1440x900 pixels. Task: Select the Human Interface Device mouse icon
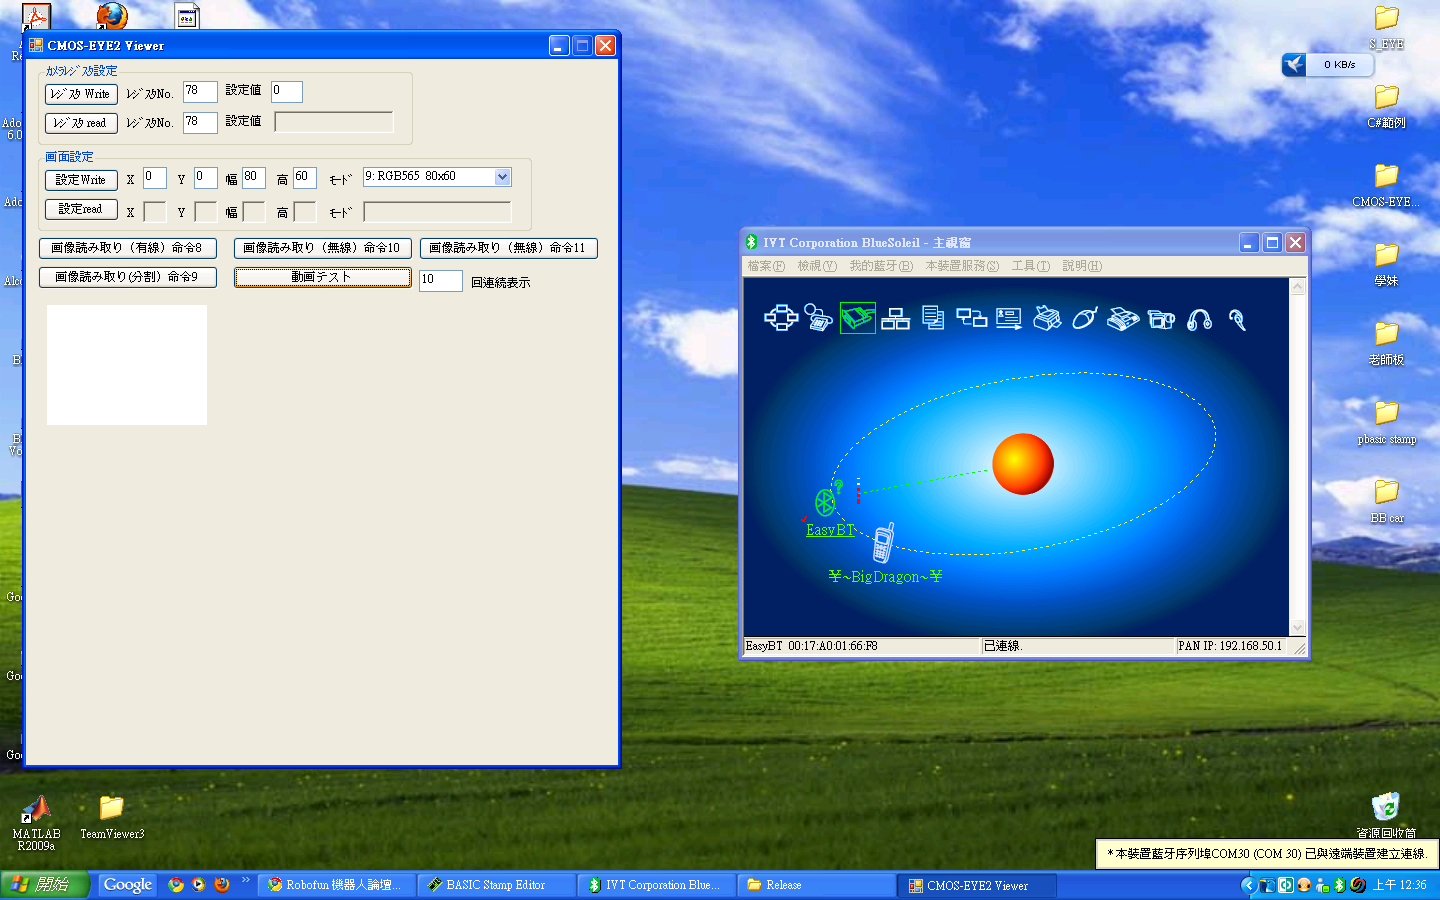pos(1085,318)
